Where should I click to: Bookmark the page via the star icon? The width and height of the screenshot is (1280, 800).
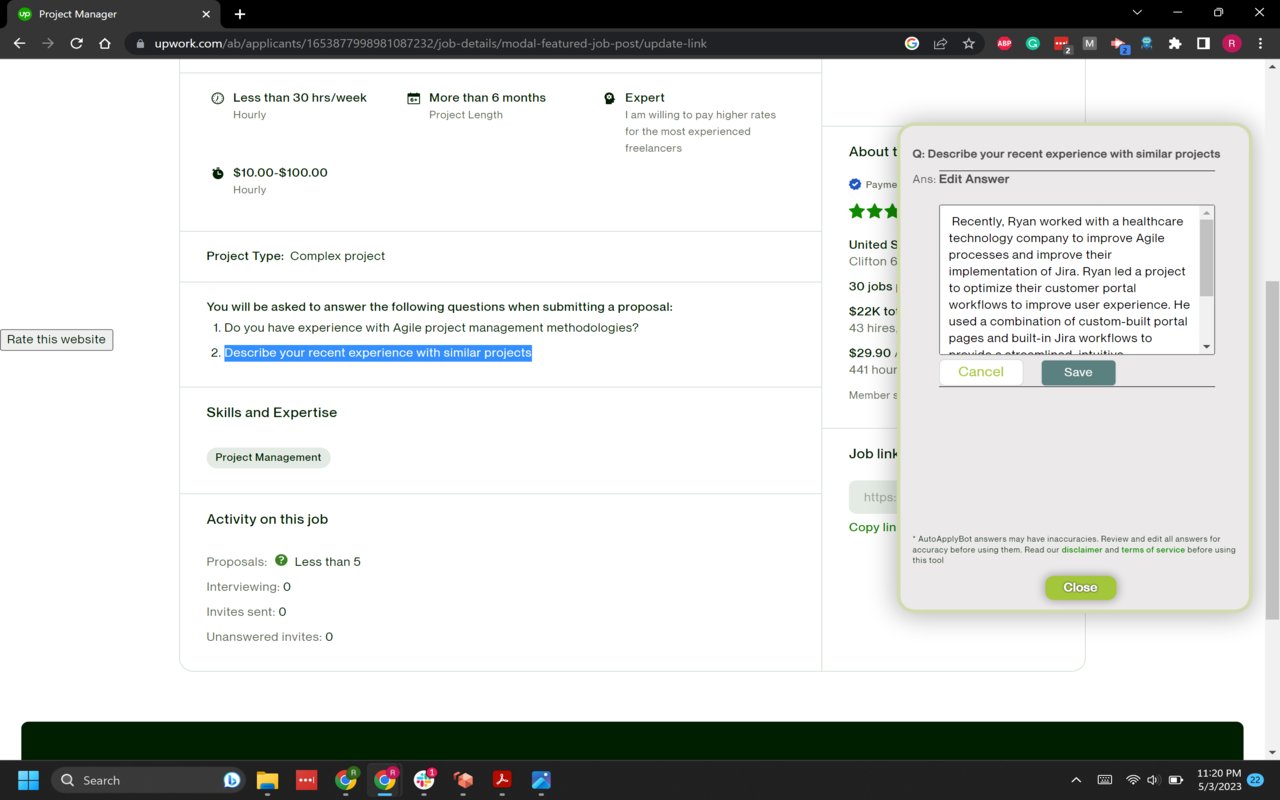(968, 43)
